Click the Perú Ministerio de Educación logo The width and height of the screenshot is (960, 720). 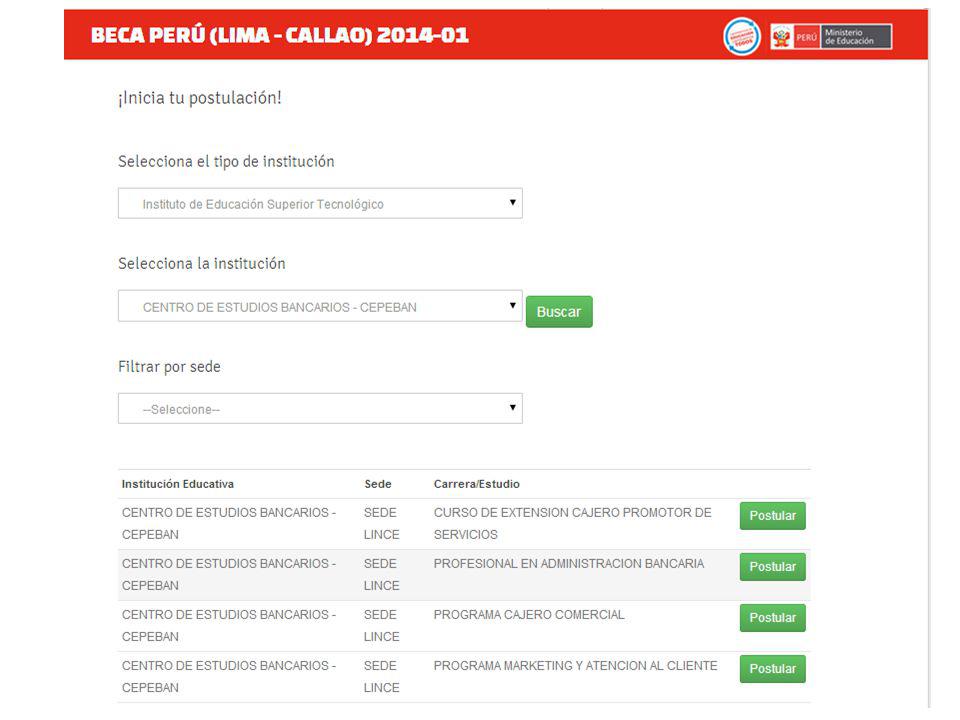831,37
